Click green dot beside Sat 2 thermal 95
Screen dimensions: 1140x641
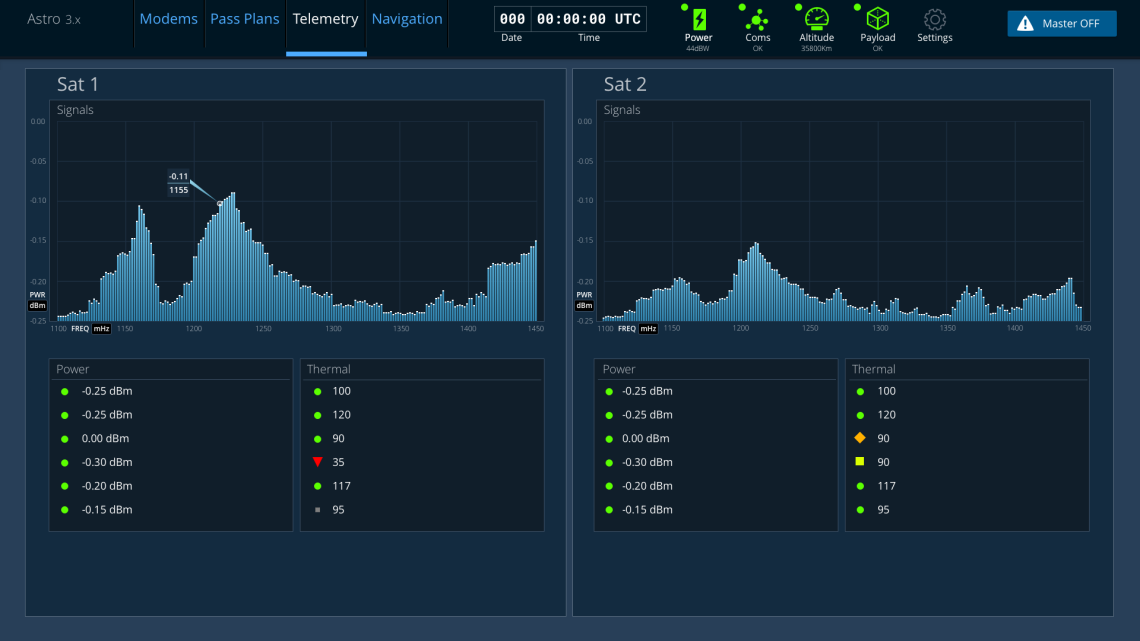click(x=860, y=510)
